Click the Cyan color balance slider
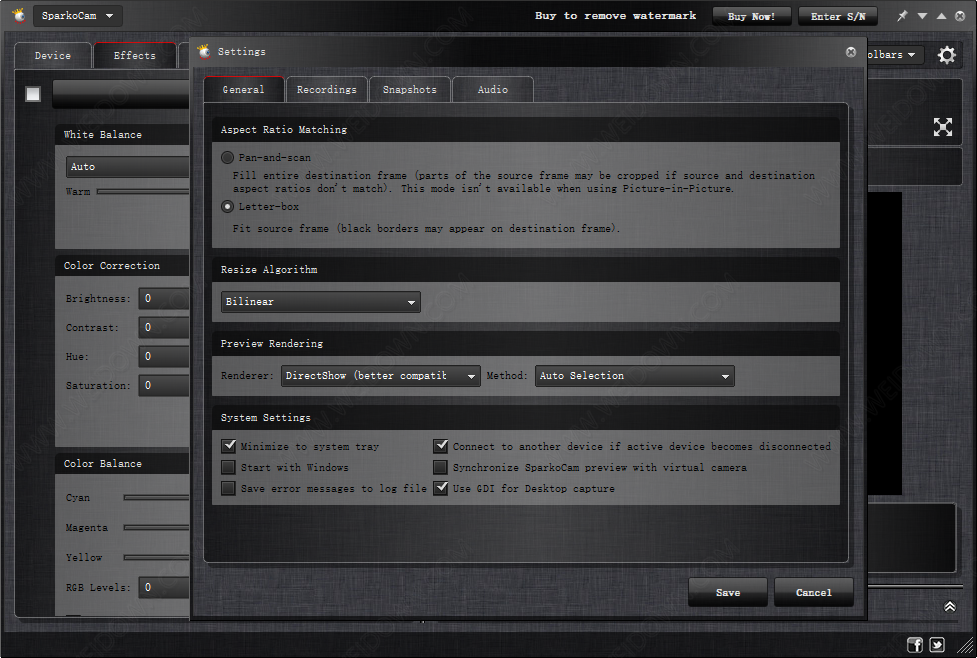The image size is (977, 658). (x=156, y=497)
